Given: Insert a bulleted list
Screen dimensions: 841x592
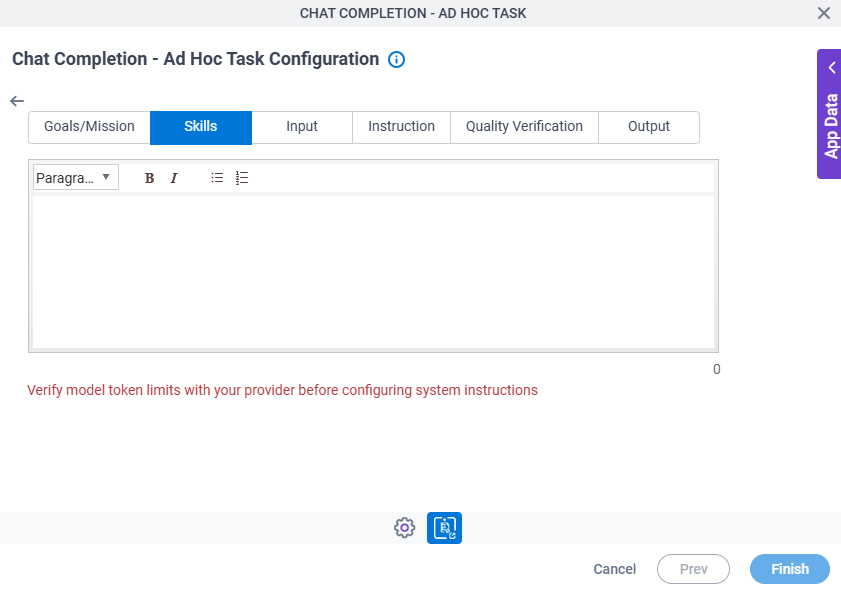Looking at the screenshot, I should (217, 177).
